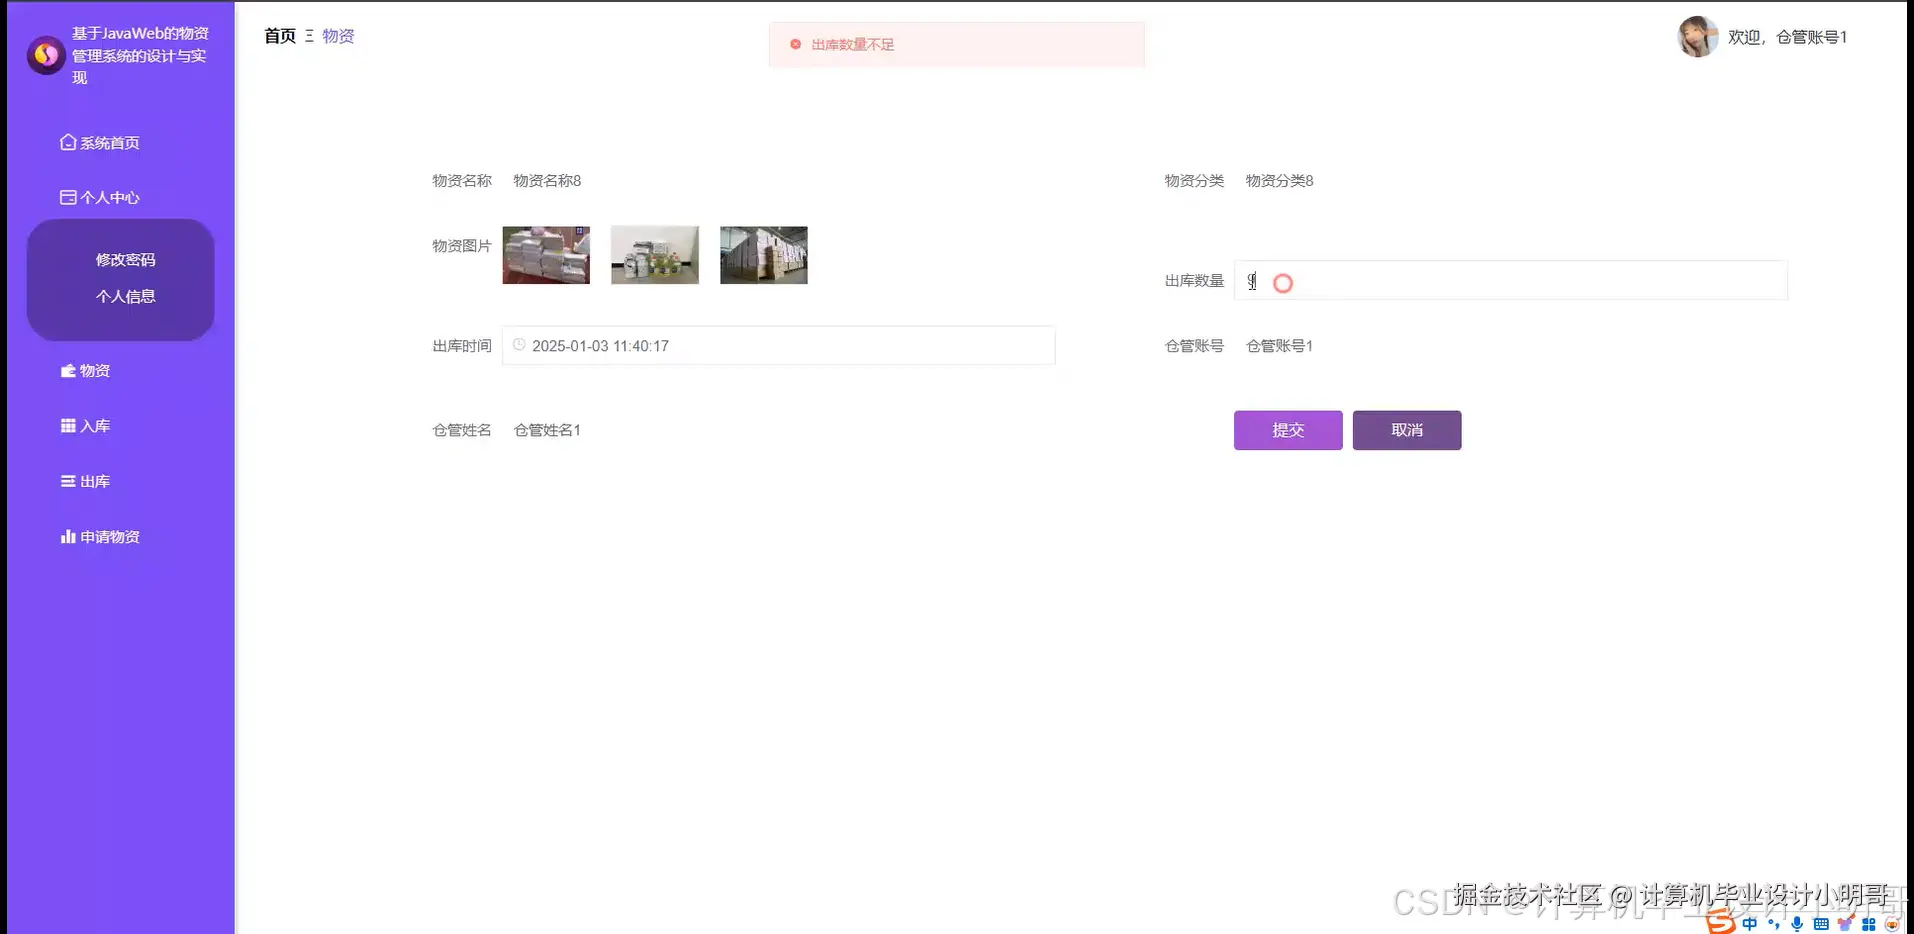The height and width of the screenshot is (934, 1914).
Task: Collapse the 个人中心 submenu
Action: (x=100, y=197)
